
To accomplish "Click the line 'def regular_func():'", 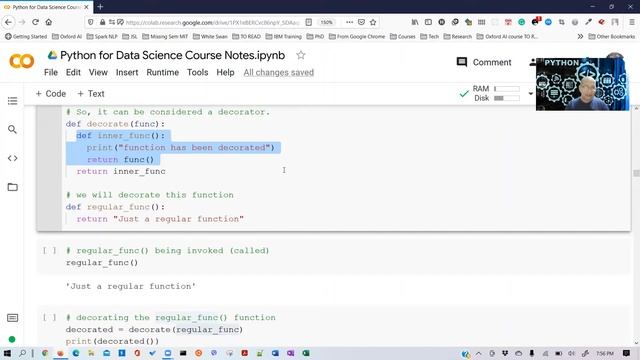I will pyautogui.click(x=116, y=207).
